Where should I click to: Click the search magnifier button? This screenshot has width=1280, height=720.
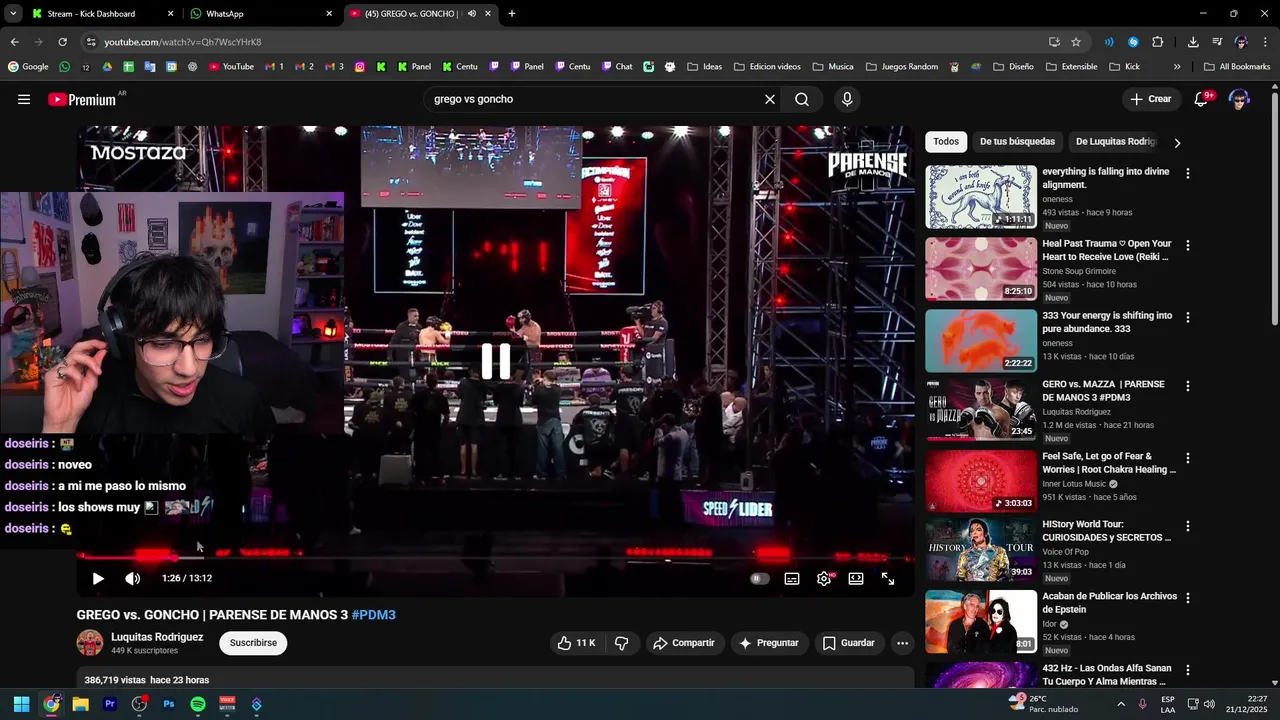[x=802, y=99]
